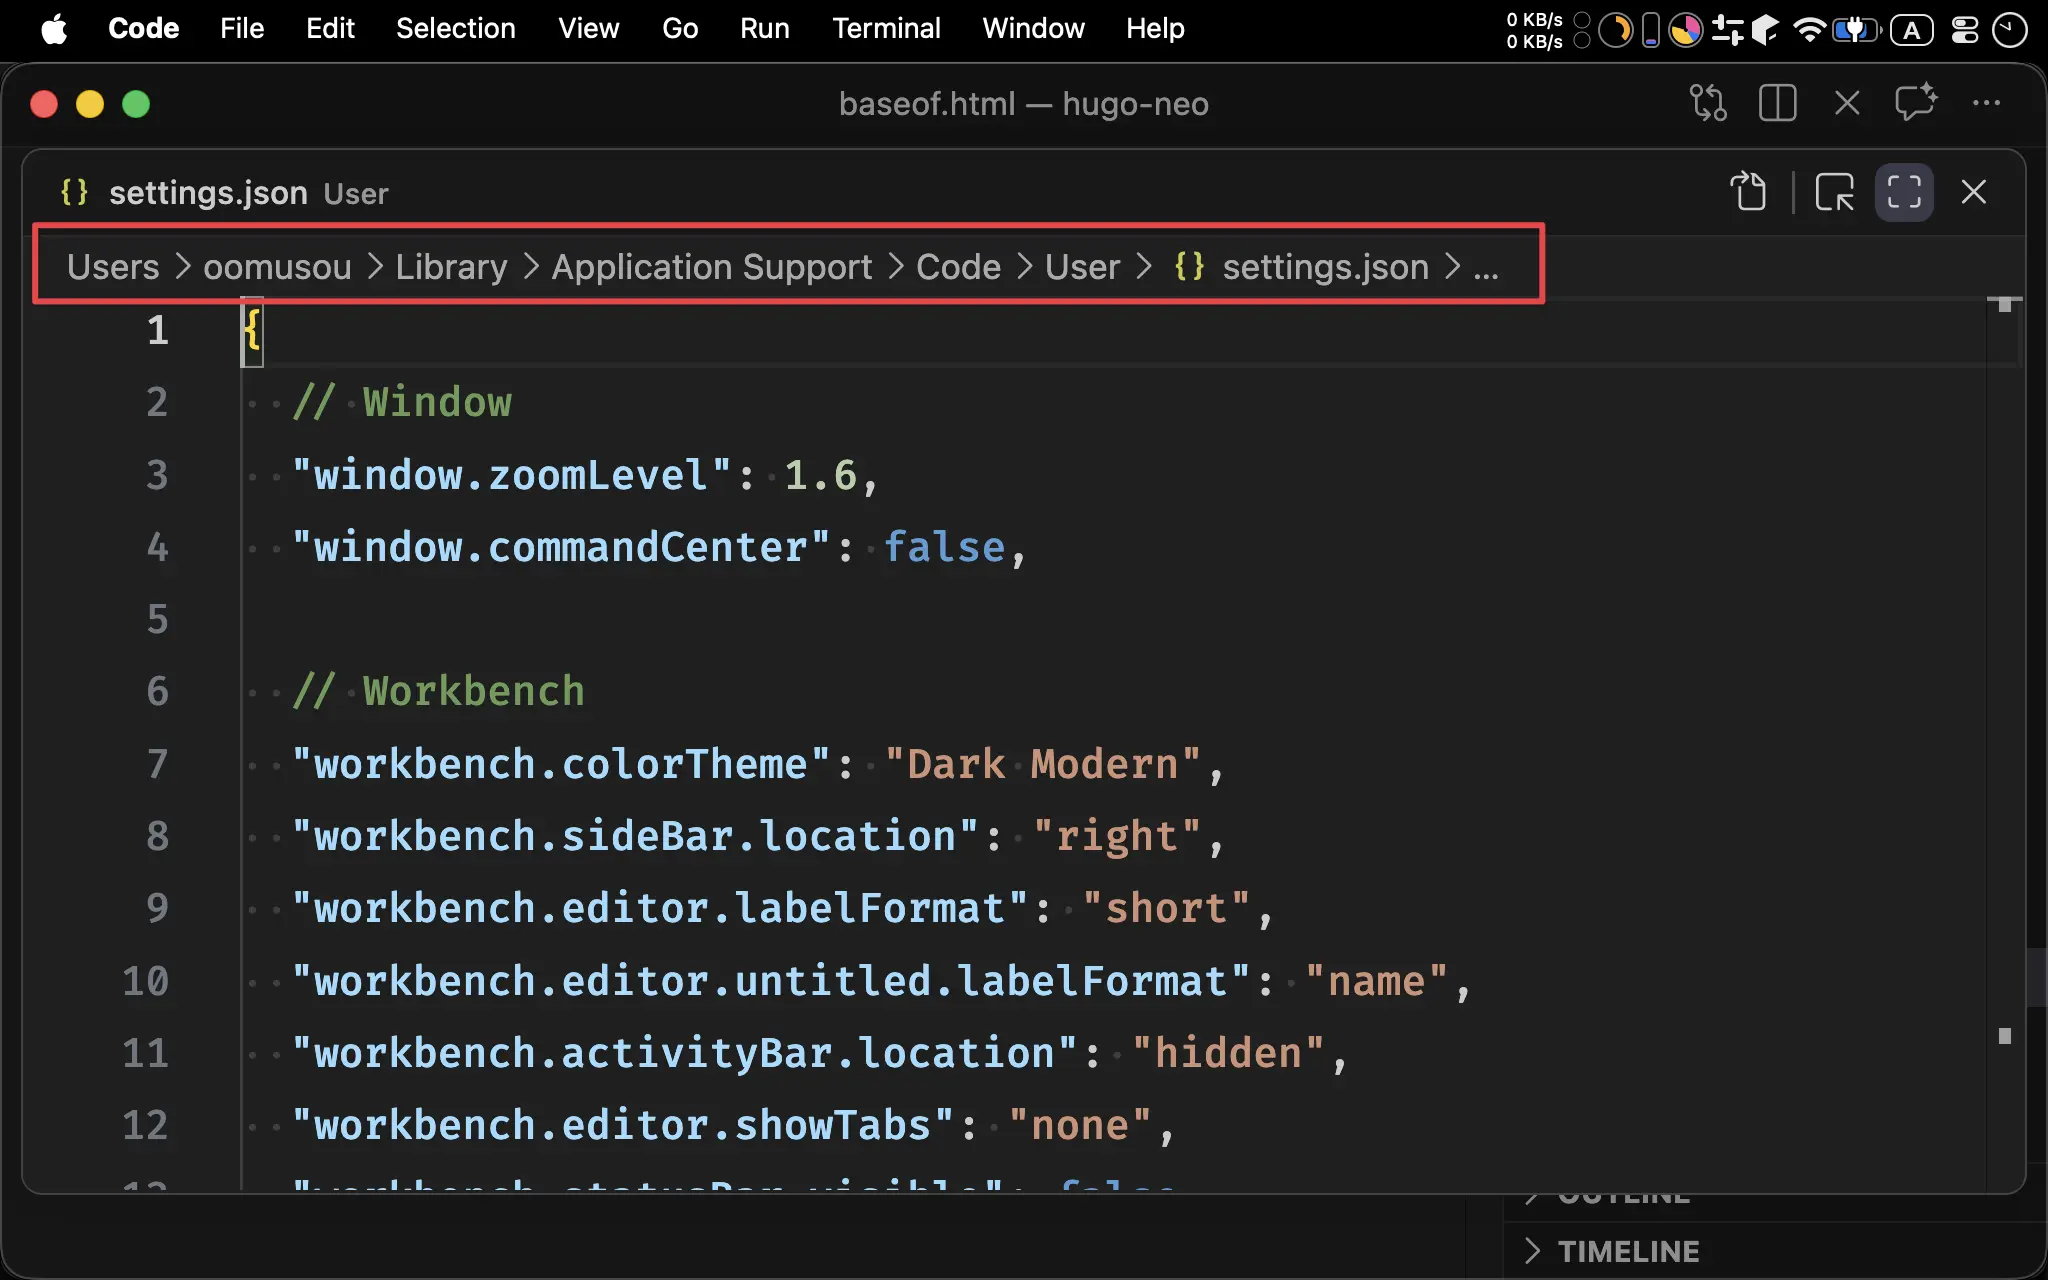Toggle maximize for the modal editor
The height and width of the screenshot is (1280, 2048).
[1904, 192]
